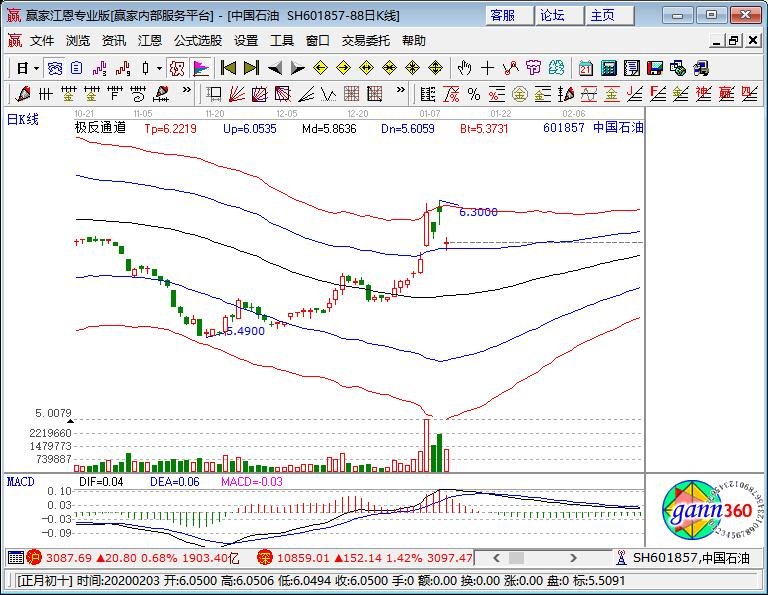Open the 公式选股 menu
The width and height of the screenshot is (768, 595).
(x=197, y=41)
